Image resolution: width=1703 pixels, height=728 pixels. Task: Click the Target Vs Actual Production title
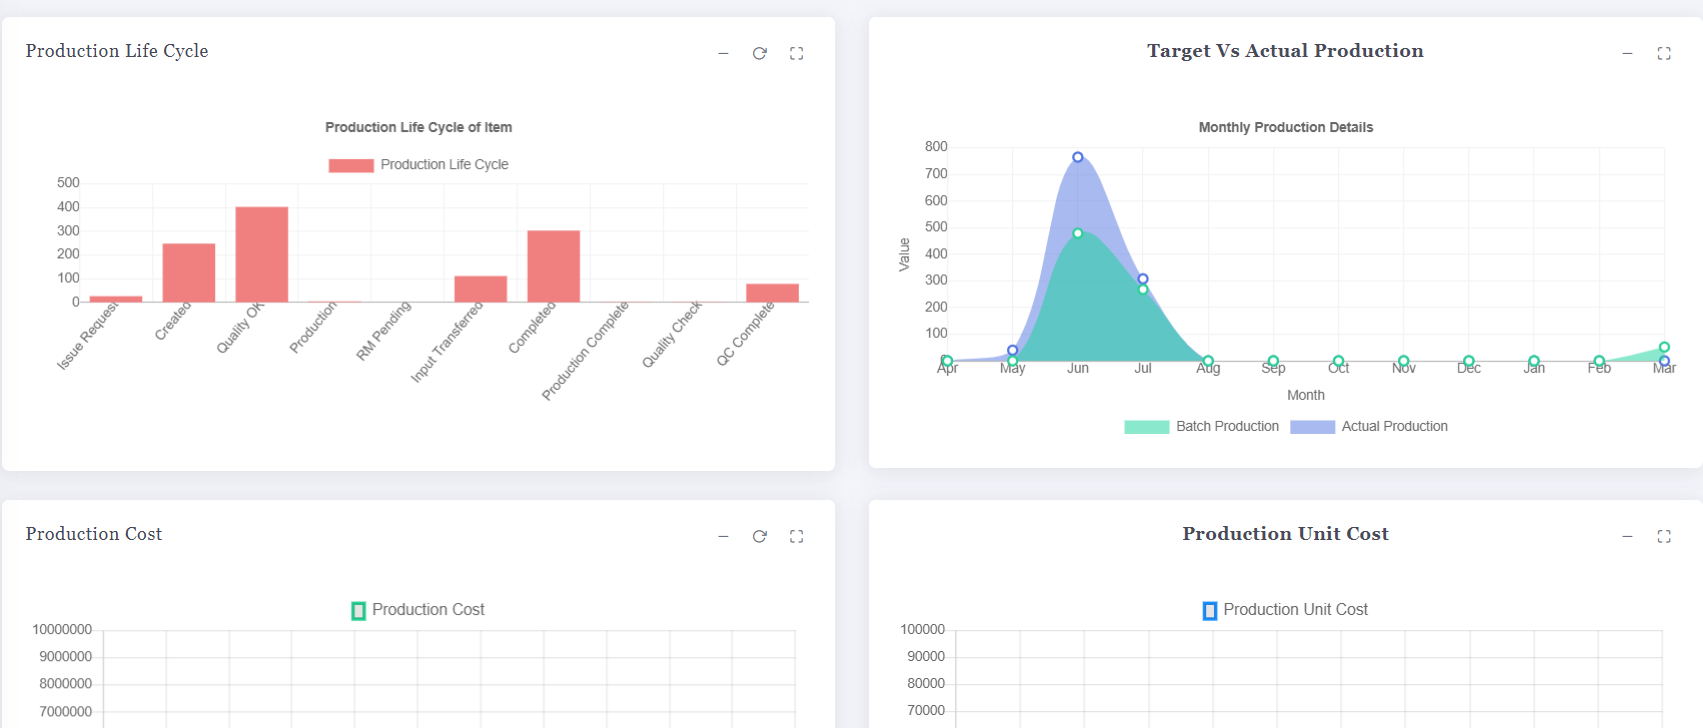(x=1285, y=51)
